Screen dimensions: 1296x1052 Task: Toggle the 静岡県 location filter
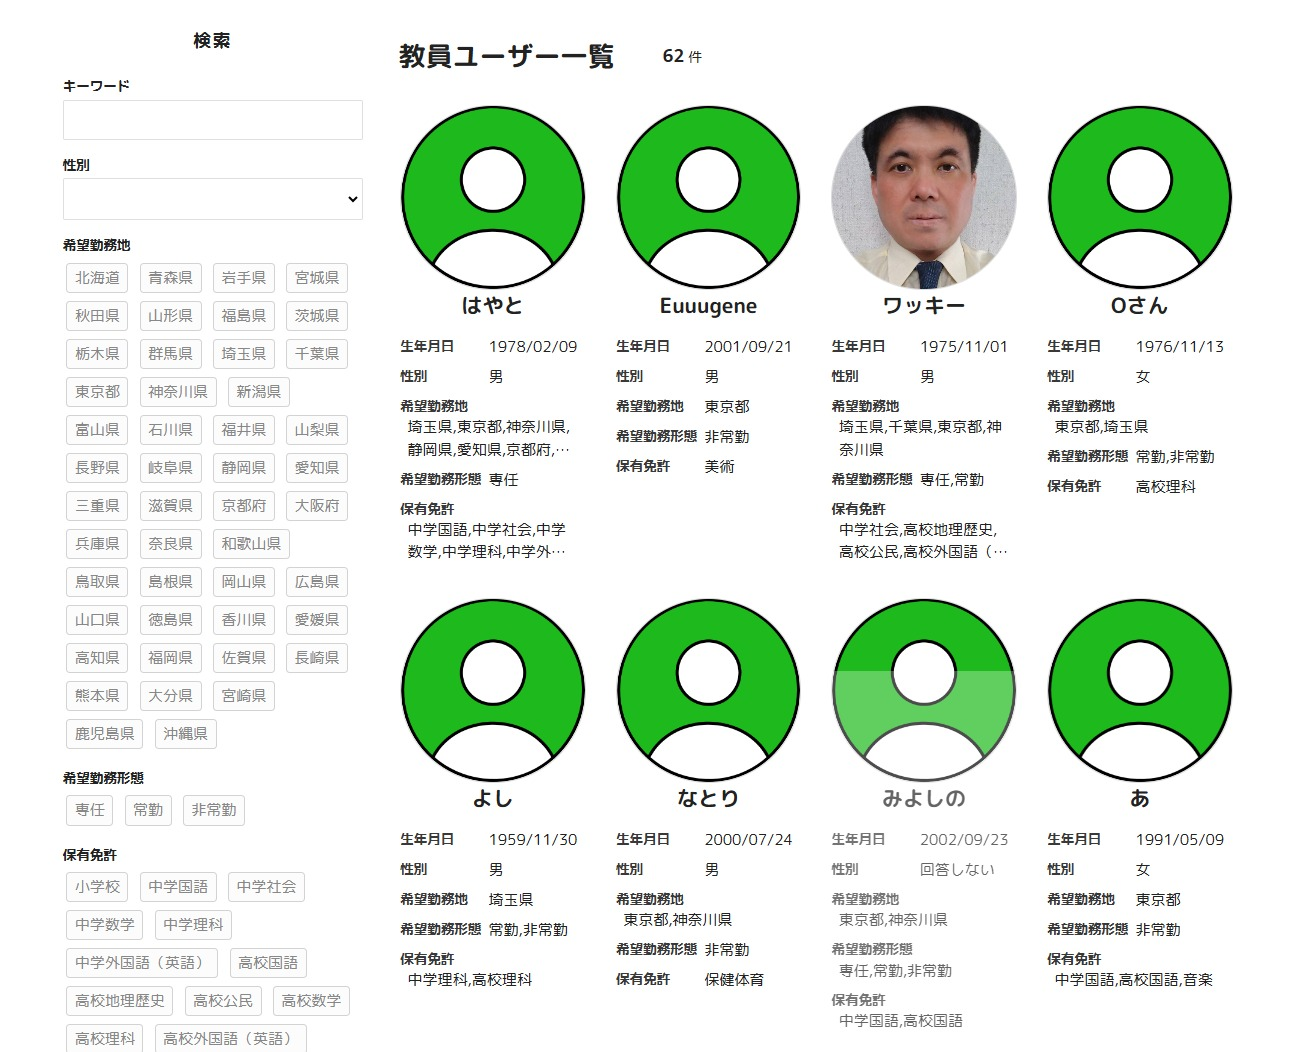(244, 468)
